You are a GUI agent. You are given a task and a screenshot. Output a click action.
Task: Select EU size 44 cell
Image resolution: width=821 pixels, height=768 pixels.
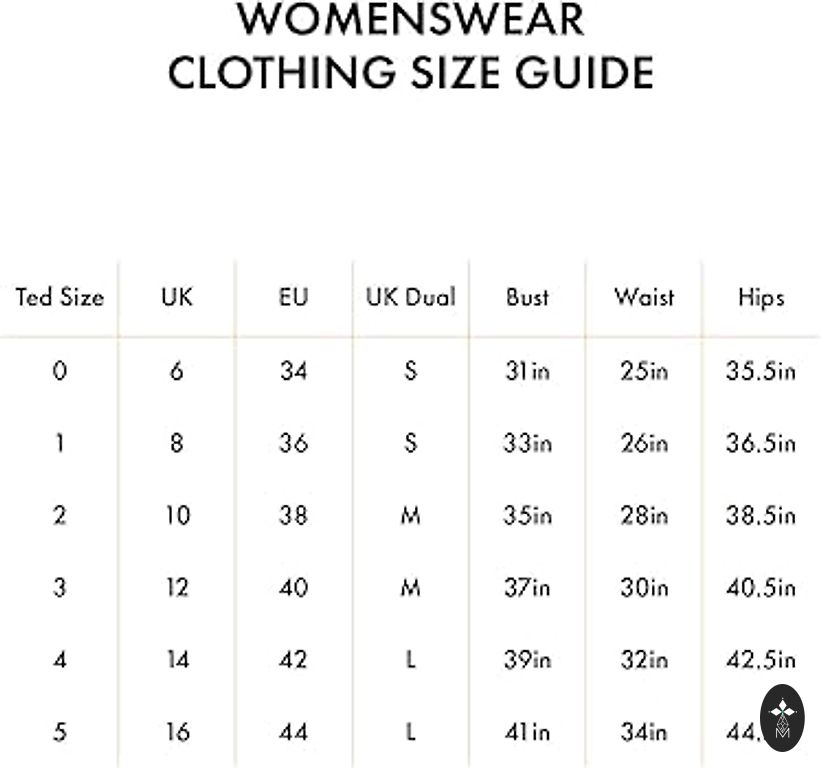pos(294,732)
